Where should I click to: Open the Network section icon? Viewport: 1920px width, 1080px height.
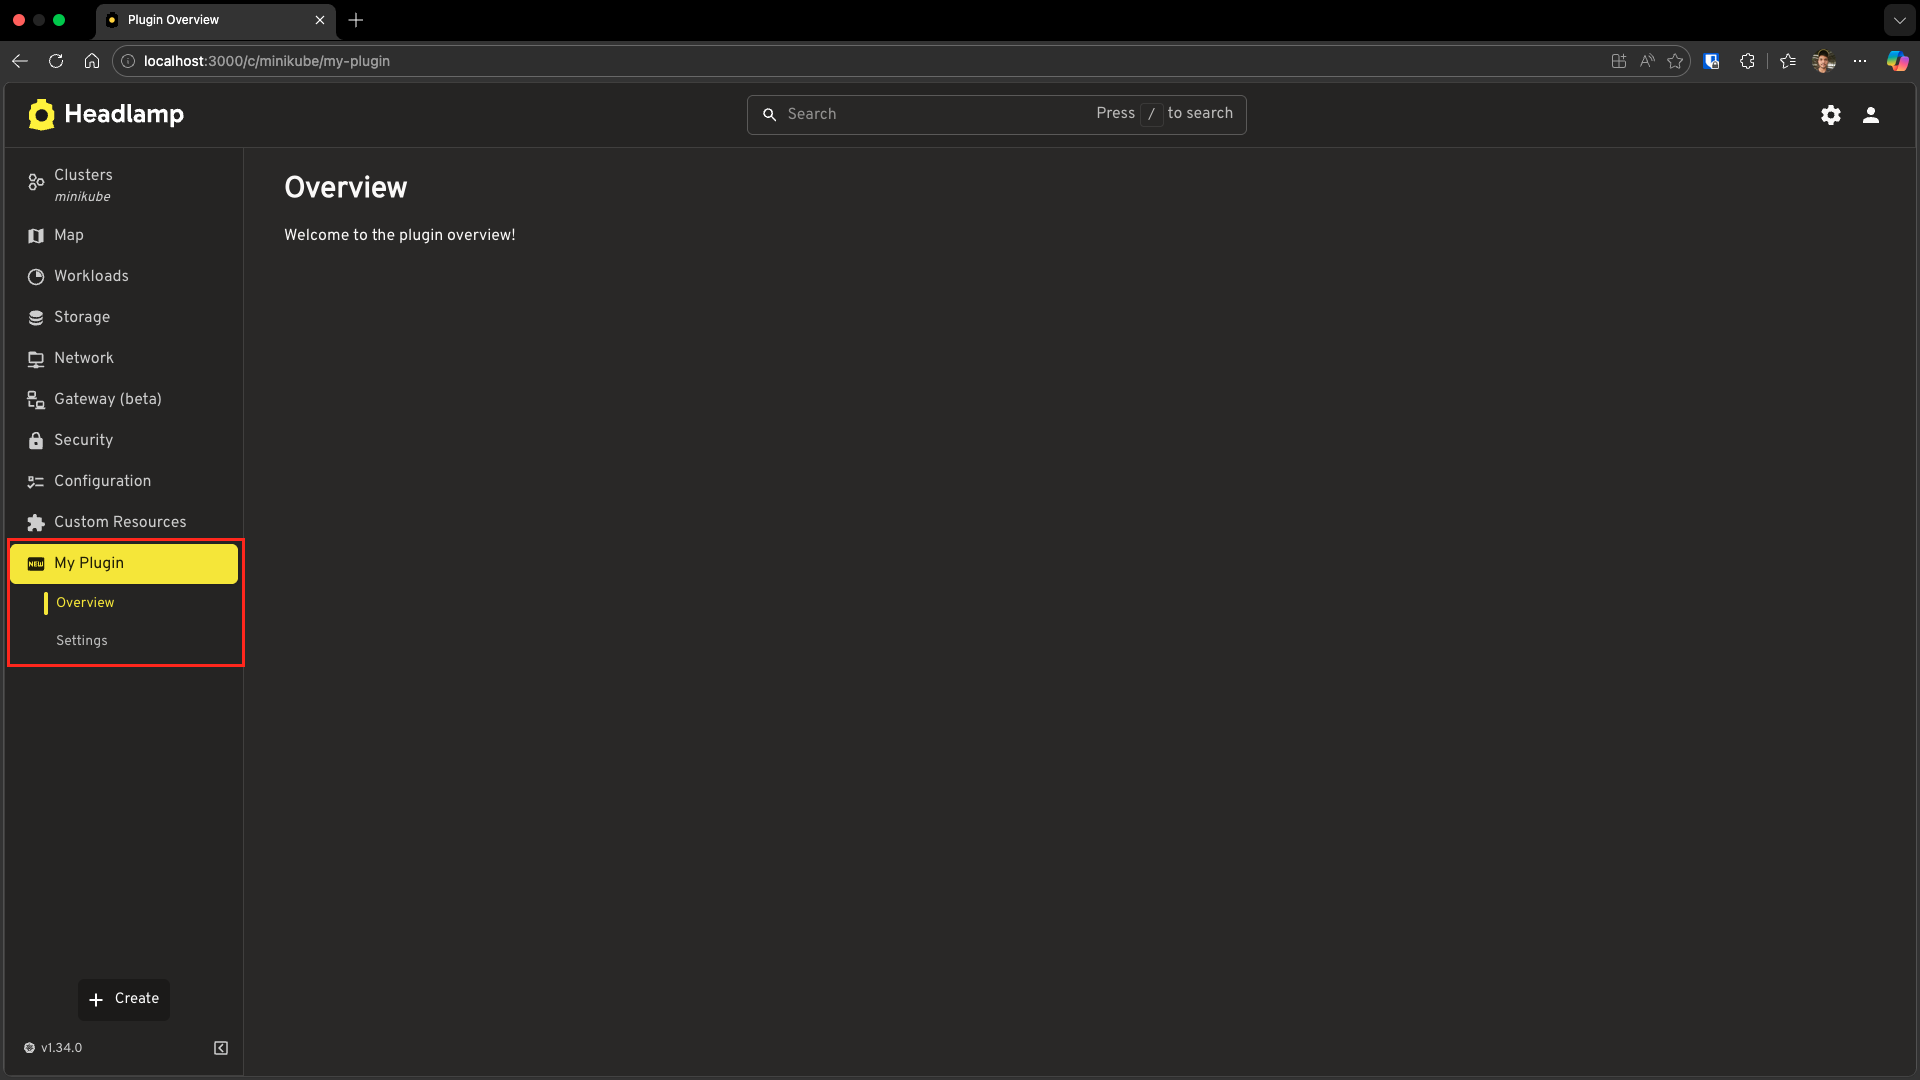[x=35, y=358]
